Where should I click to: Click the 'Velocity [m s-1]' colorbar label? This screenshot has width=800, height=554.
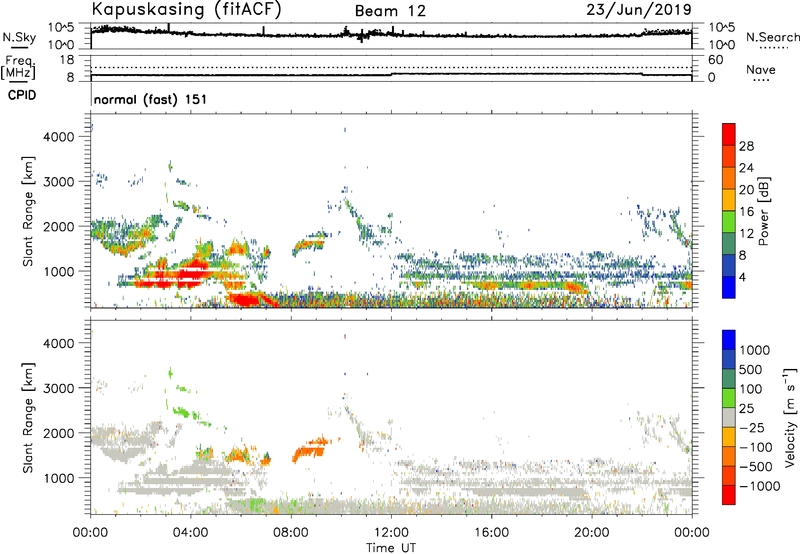[790, 417]
